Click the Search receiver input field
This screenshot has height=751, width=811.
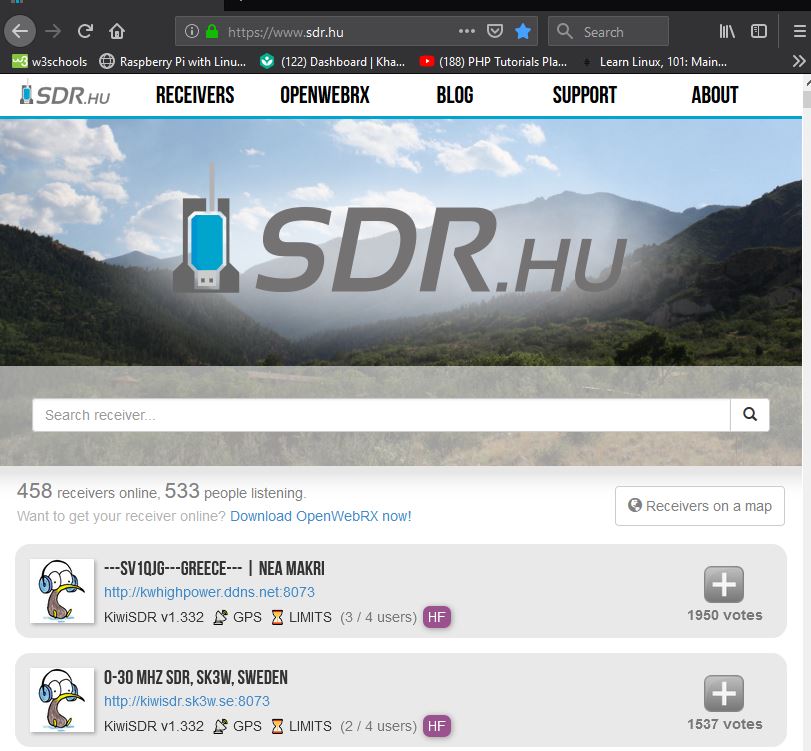pyautogui.click(x=381, y=415)
